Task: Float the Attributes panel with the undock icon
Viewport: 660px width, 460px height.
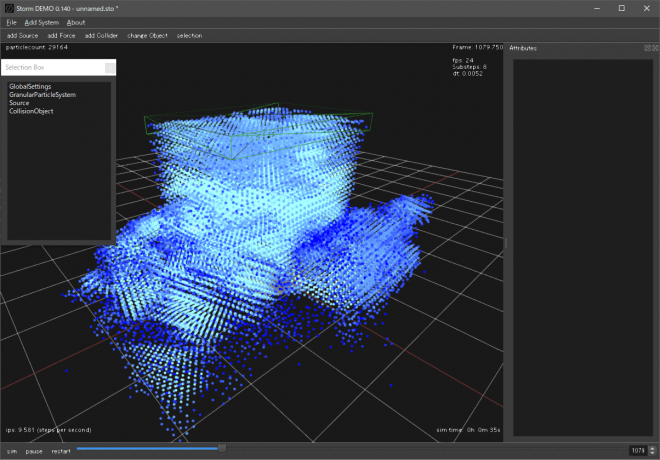Action: pos(647,48)
